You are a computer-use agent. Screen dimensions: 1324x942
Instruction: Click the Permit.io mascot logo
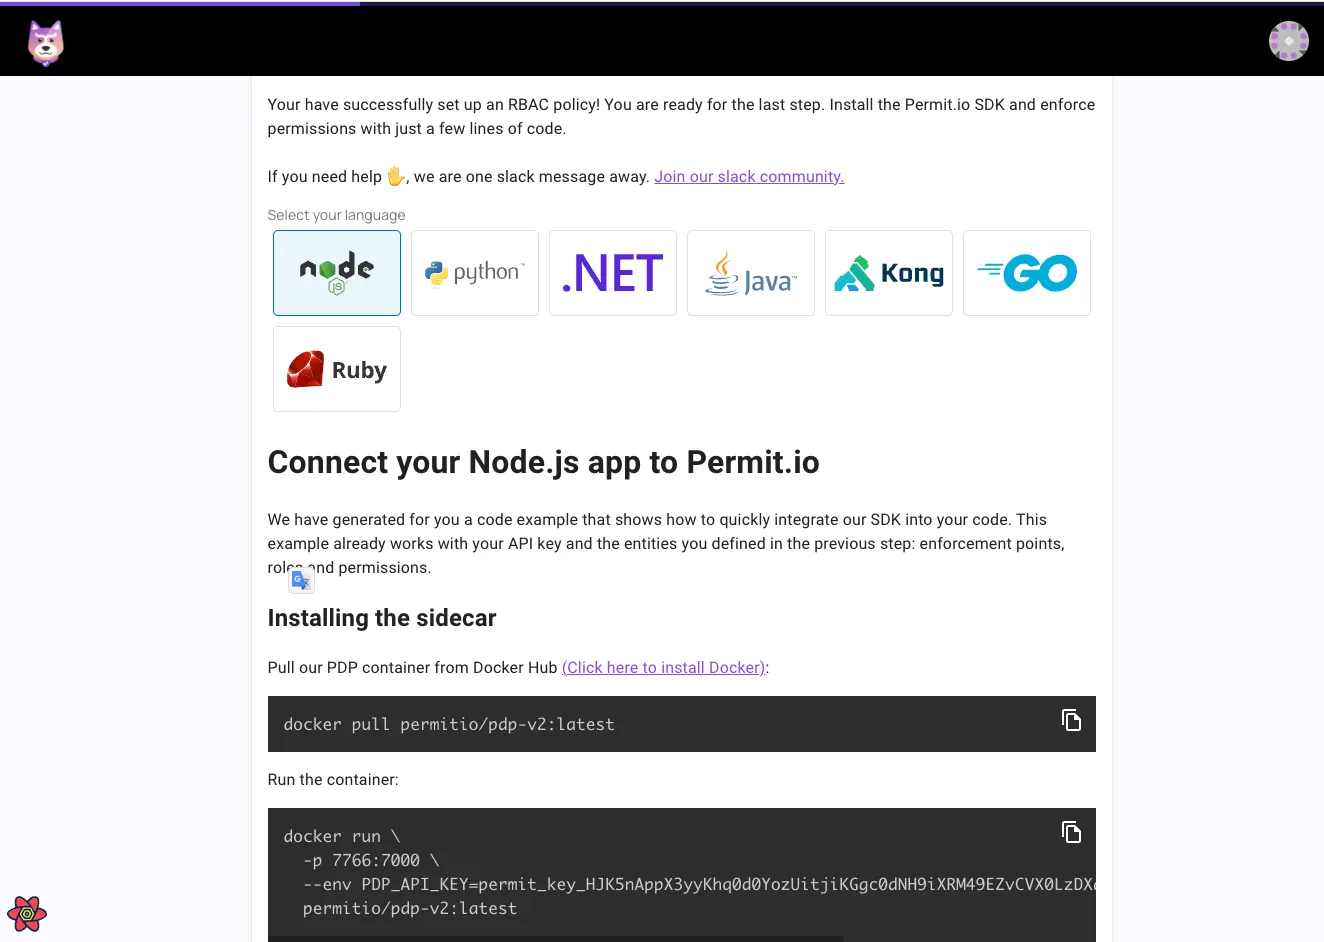(46, 43)
